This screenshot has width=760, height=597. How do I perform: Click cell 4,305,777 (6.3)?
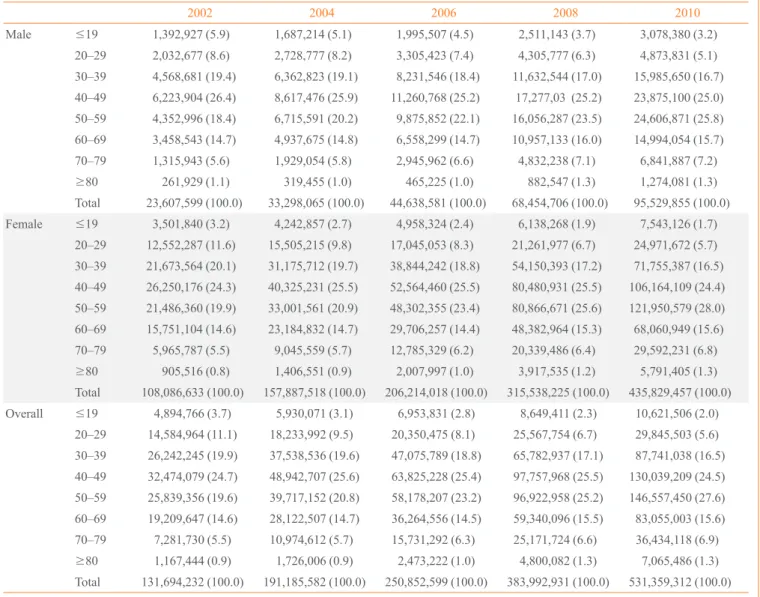(x=557, y=55)
